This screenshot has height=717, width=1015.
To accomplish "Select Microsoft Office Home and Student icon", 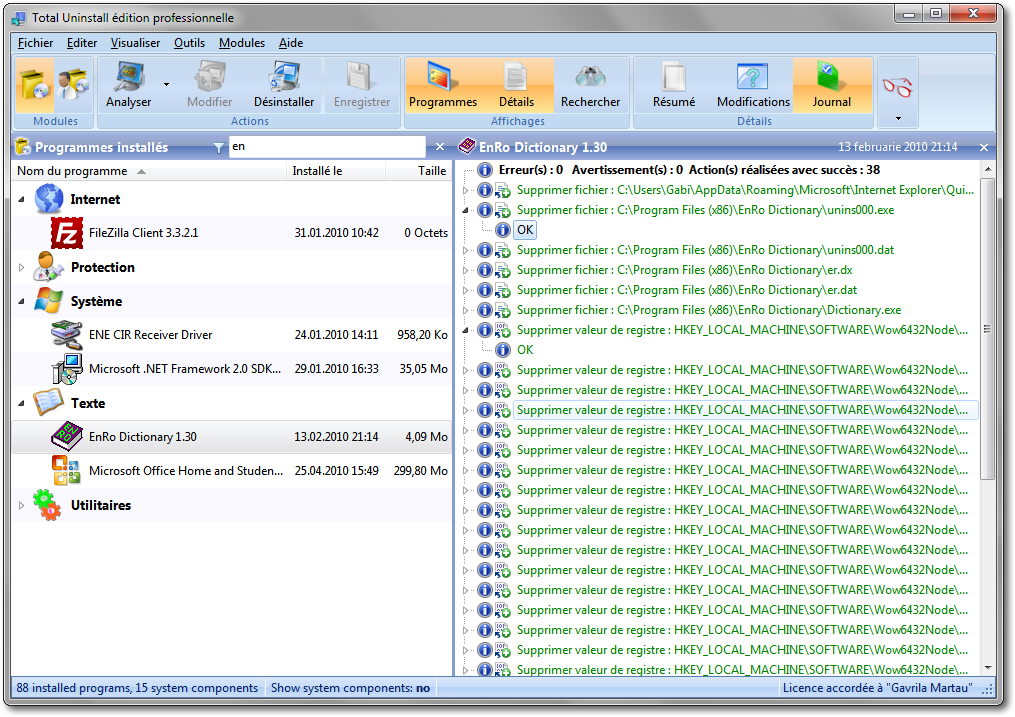I will [x=67, y=470].
